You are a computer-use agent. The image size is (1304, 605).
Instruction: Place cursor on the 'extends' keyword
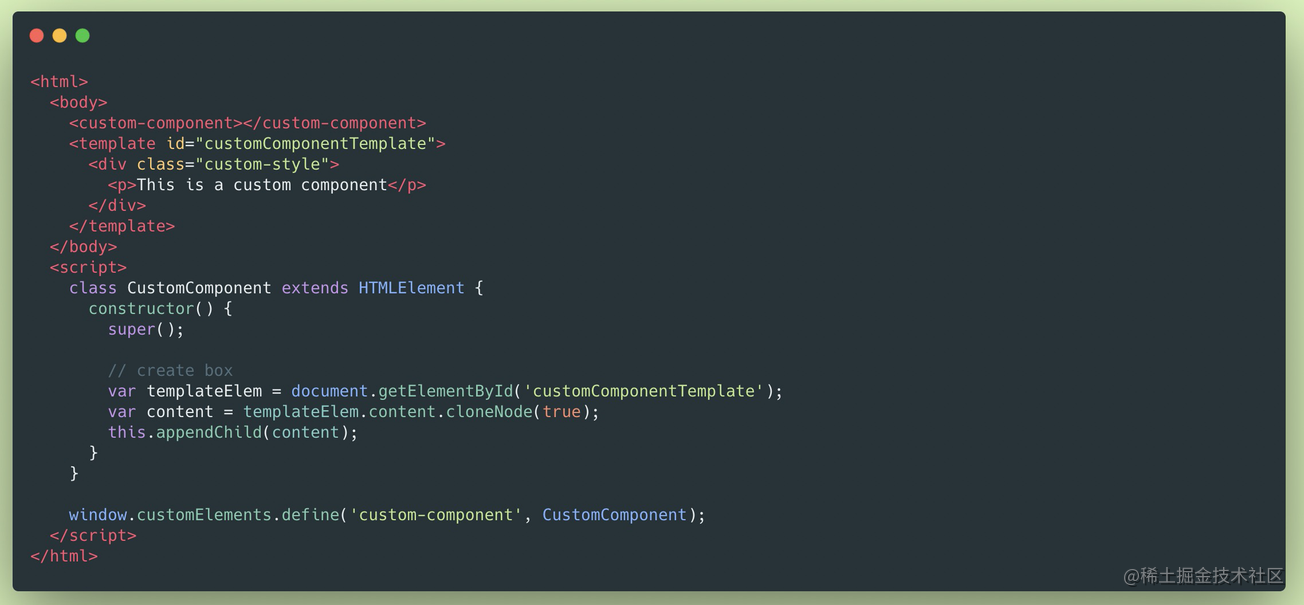(315, 288)
